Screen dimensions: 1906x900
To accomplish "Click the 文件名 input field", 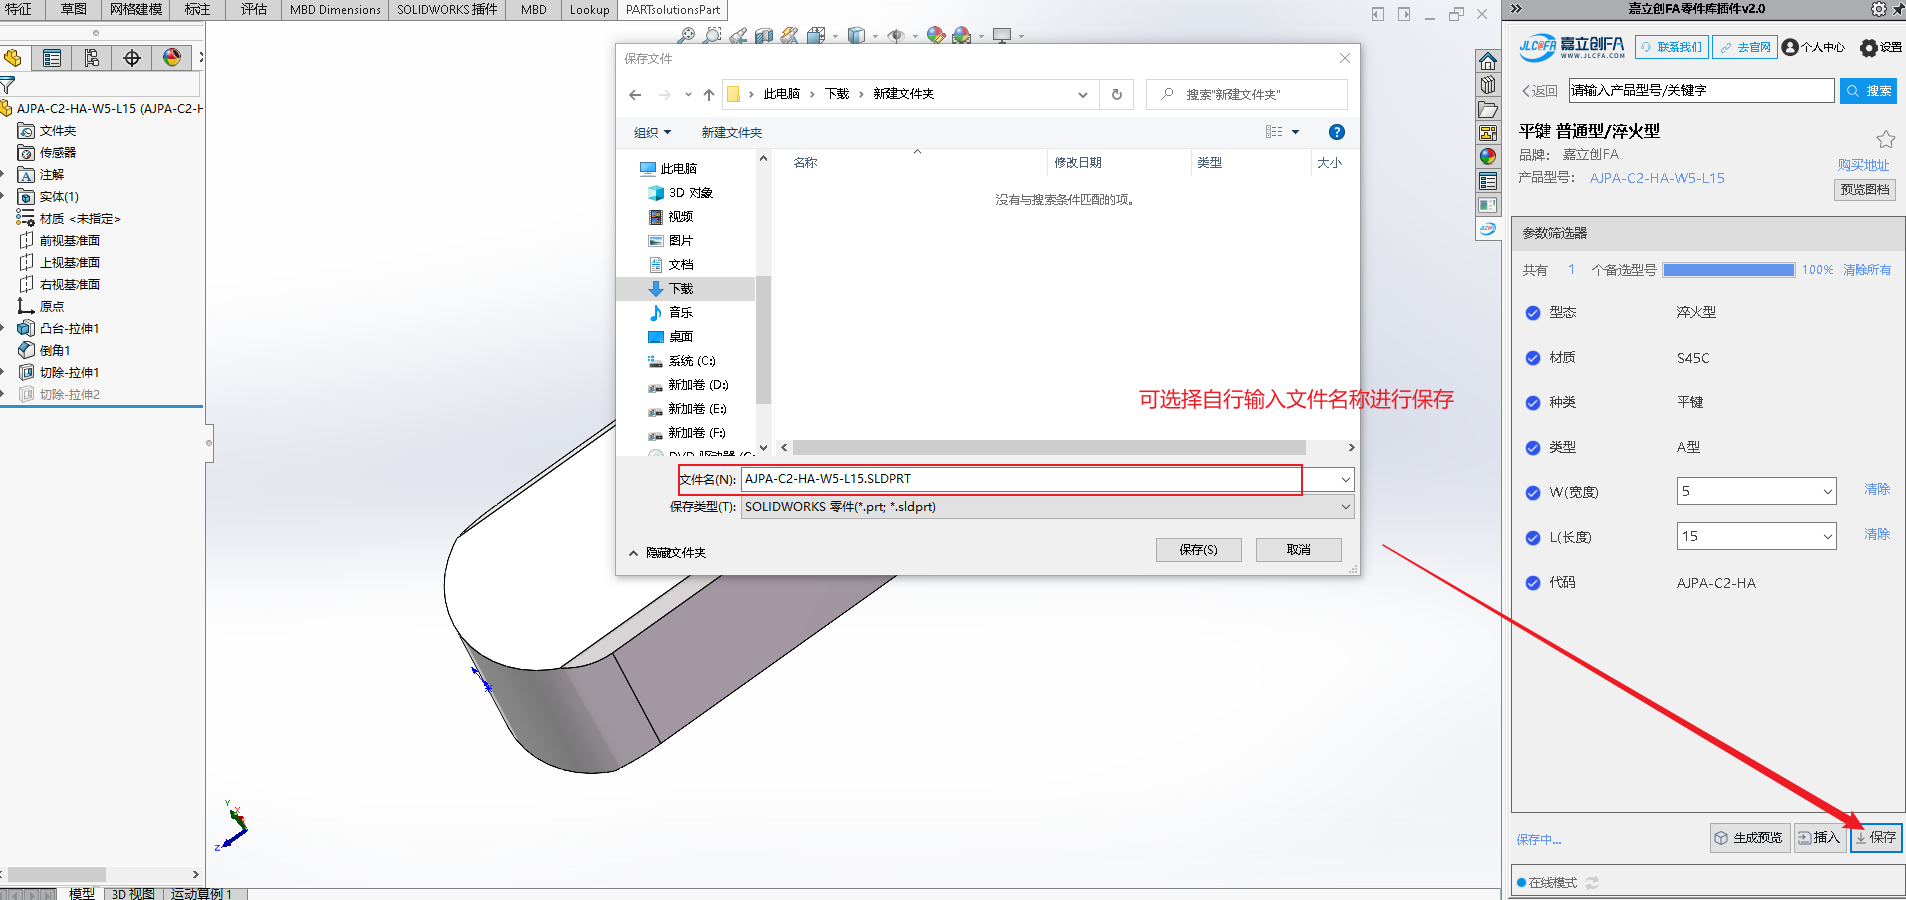I will pos(1020,479).
